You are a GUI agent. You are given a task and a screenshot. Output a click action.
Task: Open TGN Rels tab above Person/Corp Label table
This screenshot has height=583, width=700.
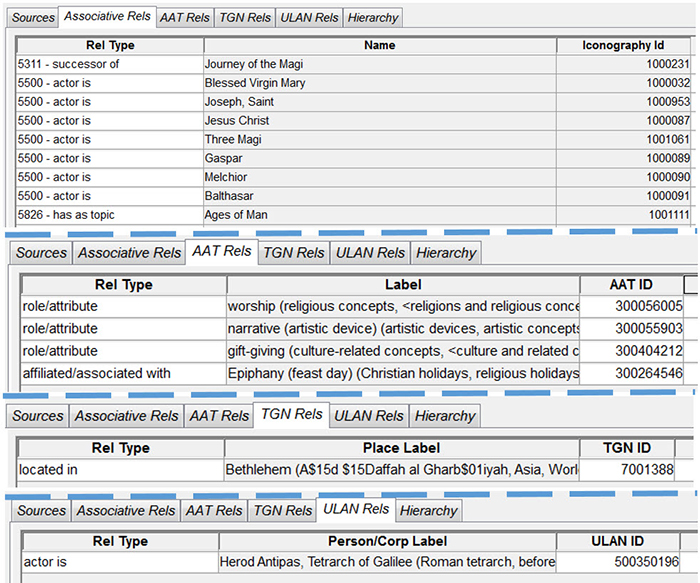[283, 510]
